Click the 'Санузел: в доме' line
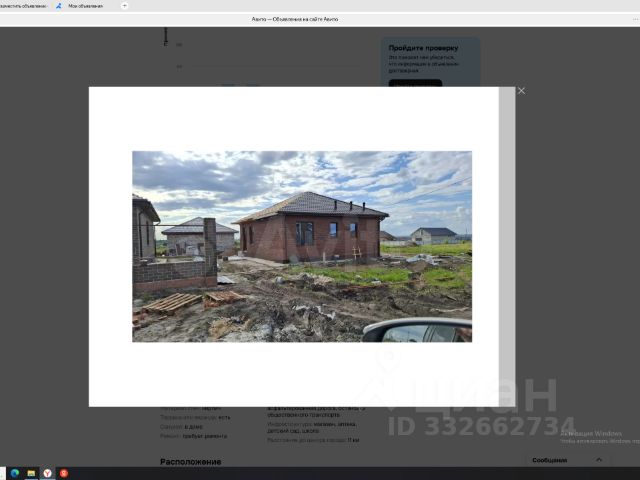 tap(181, 427)
